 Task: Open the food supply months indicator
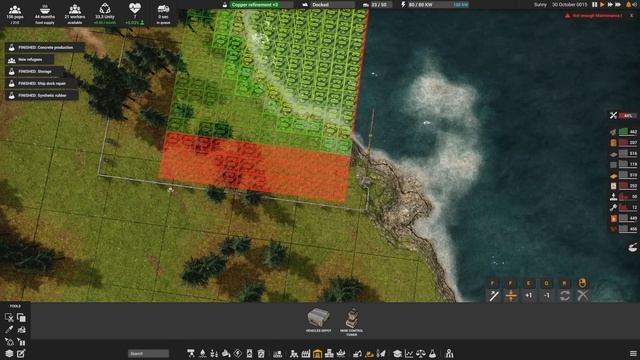tap(45, 13)
